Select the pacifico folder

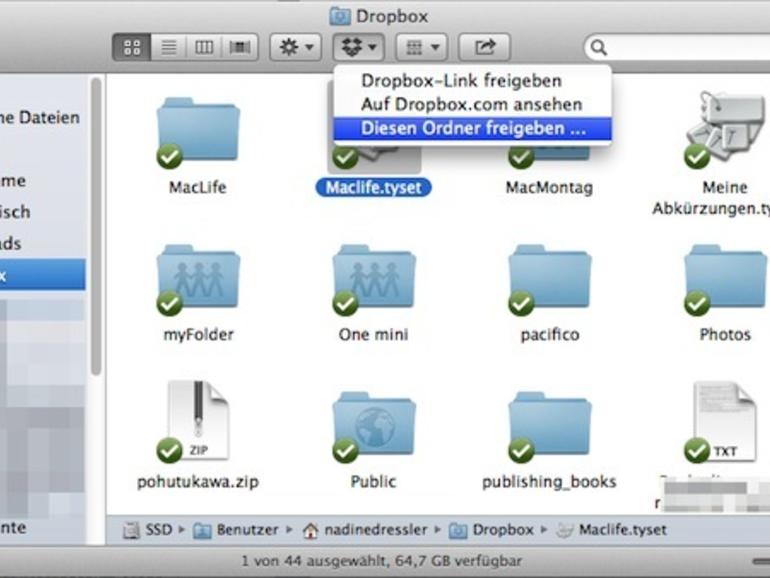[550, 280]
